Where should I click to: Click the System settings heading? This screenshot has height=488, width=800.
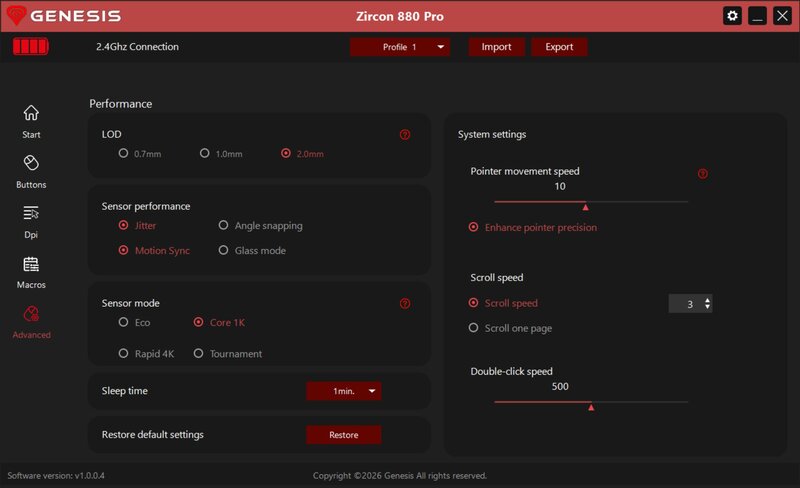point(492,134)
